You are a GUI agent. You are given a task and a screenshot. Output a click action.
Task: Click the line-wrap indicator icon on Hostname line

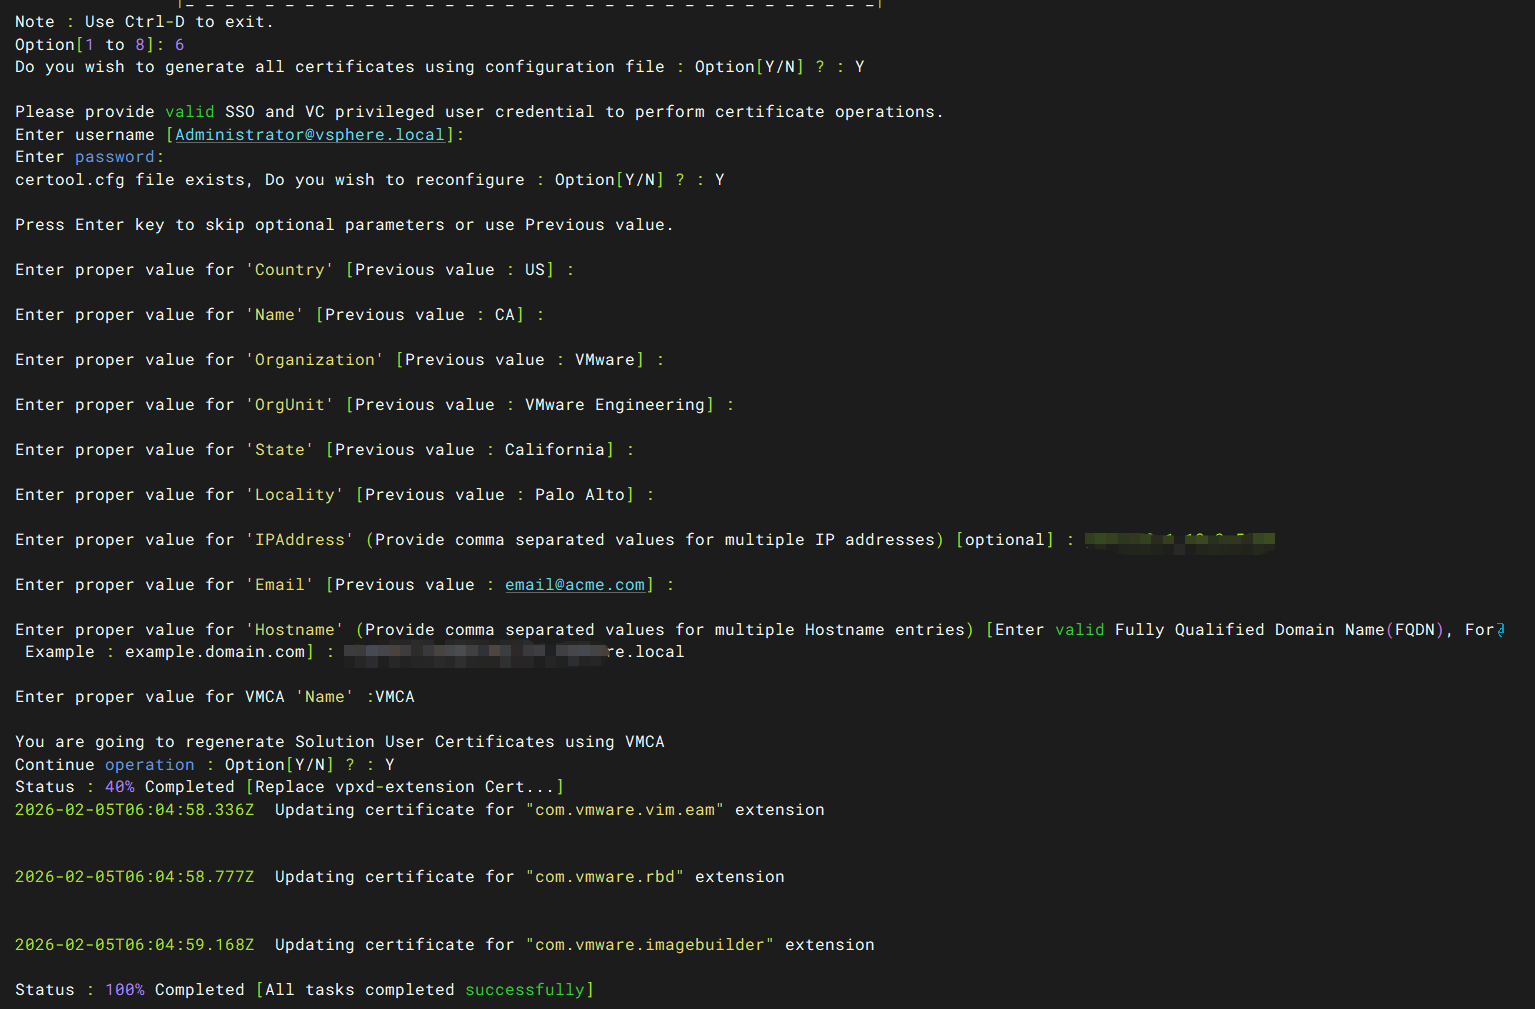coord(1500,630)
